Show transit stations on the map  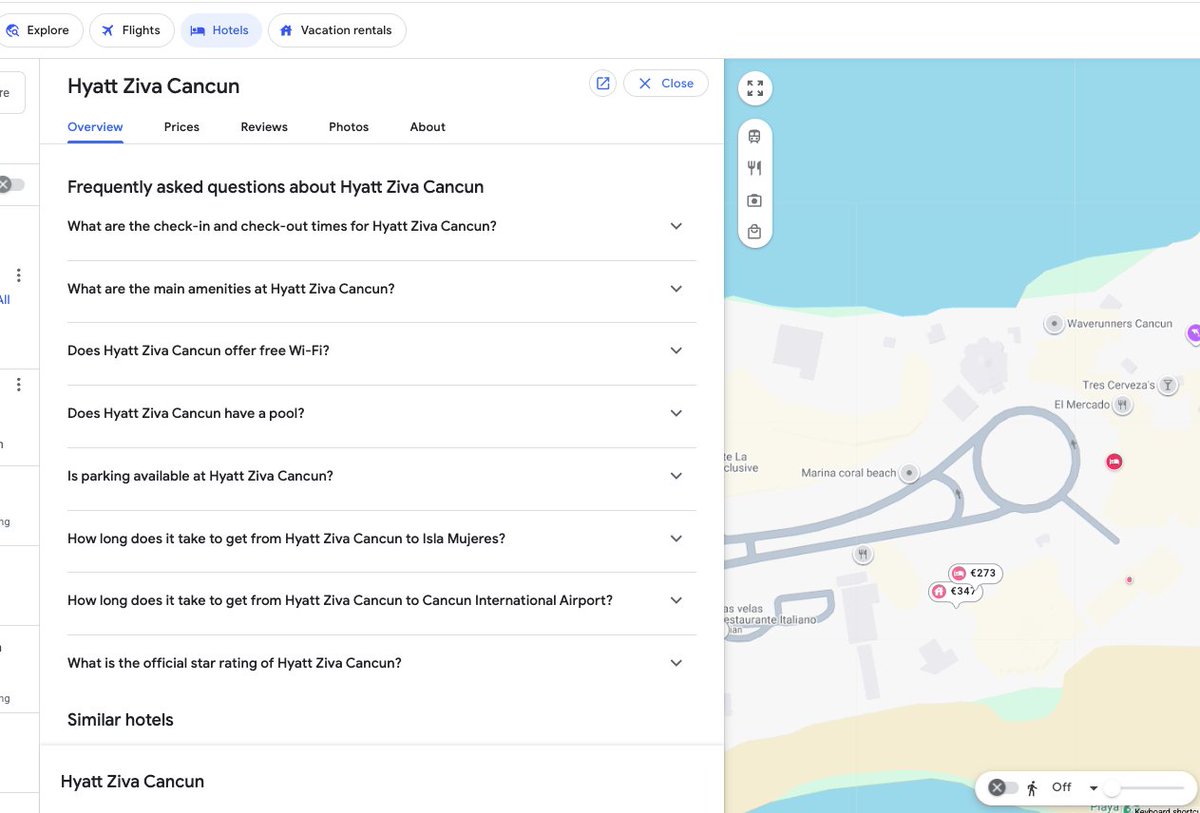click(754, 137)
